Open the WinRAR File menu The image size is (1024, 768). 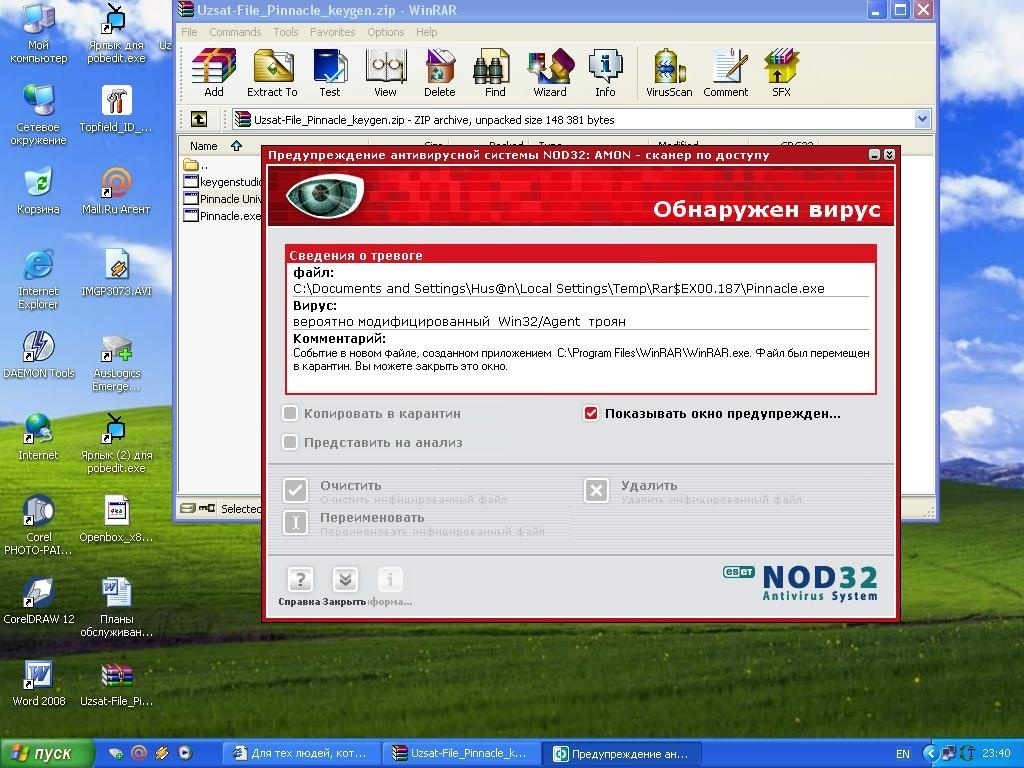point(189,32)
